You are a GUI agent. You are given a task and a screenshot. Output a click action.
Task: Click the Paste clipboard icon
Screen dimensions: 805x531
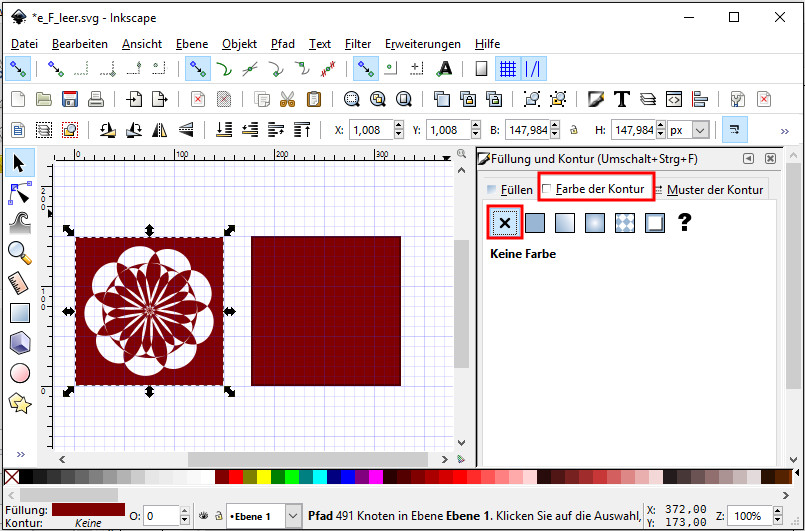coord(313,99)
